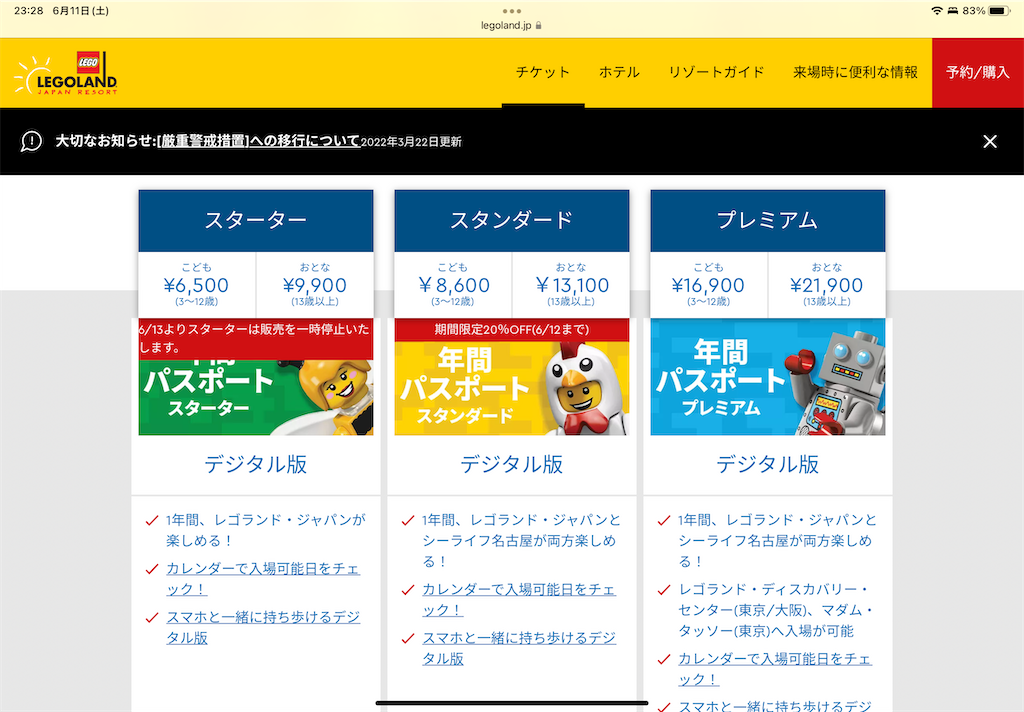Tap the padlock icon beside legoland.jp
Viewport: 1024px width, 712px height.
click(539, 25)
